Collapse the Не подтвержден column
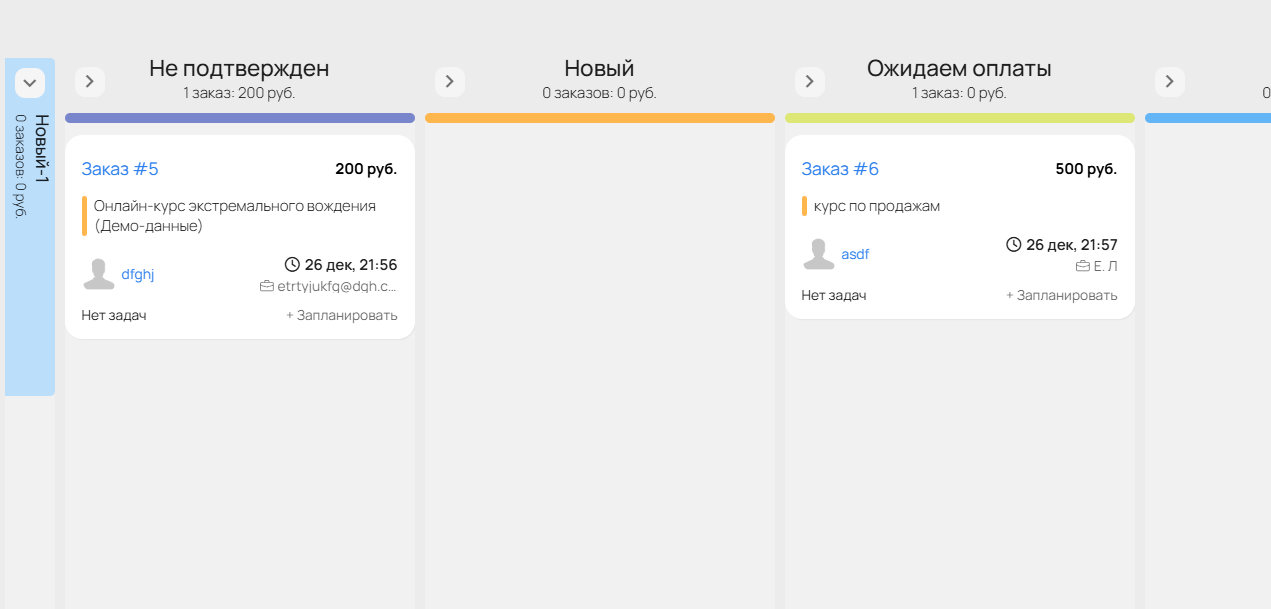 90,82
